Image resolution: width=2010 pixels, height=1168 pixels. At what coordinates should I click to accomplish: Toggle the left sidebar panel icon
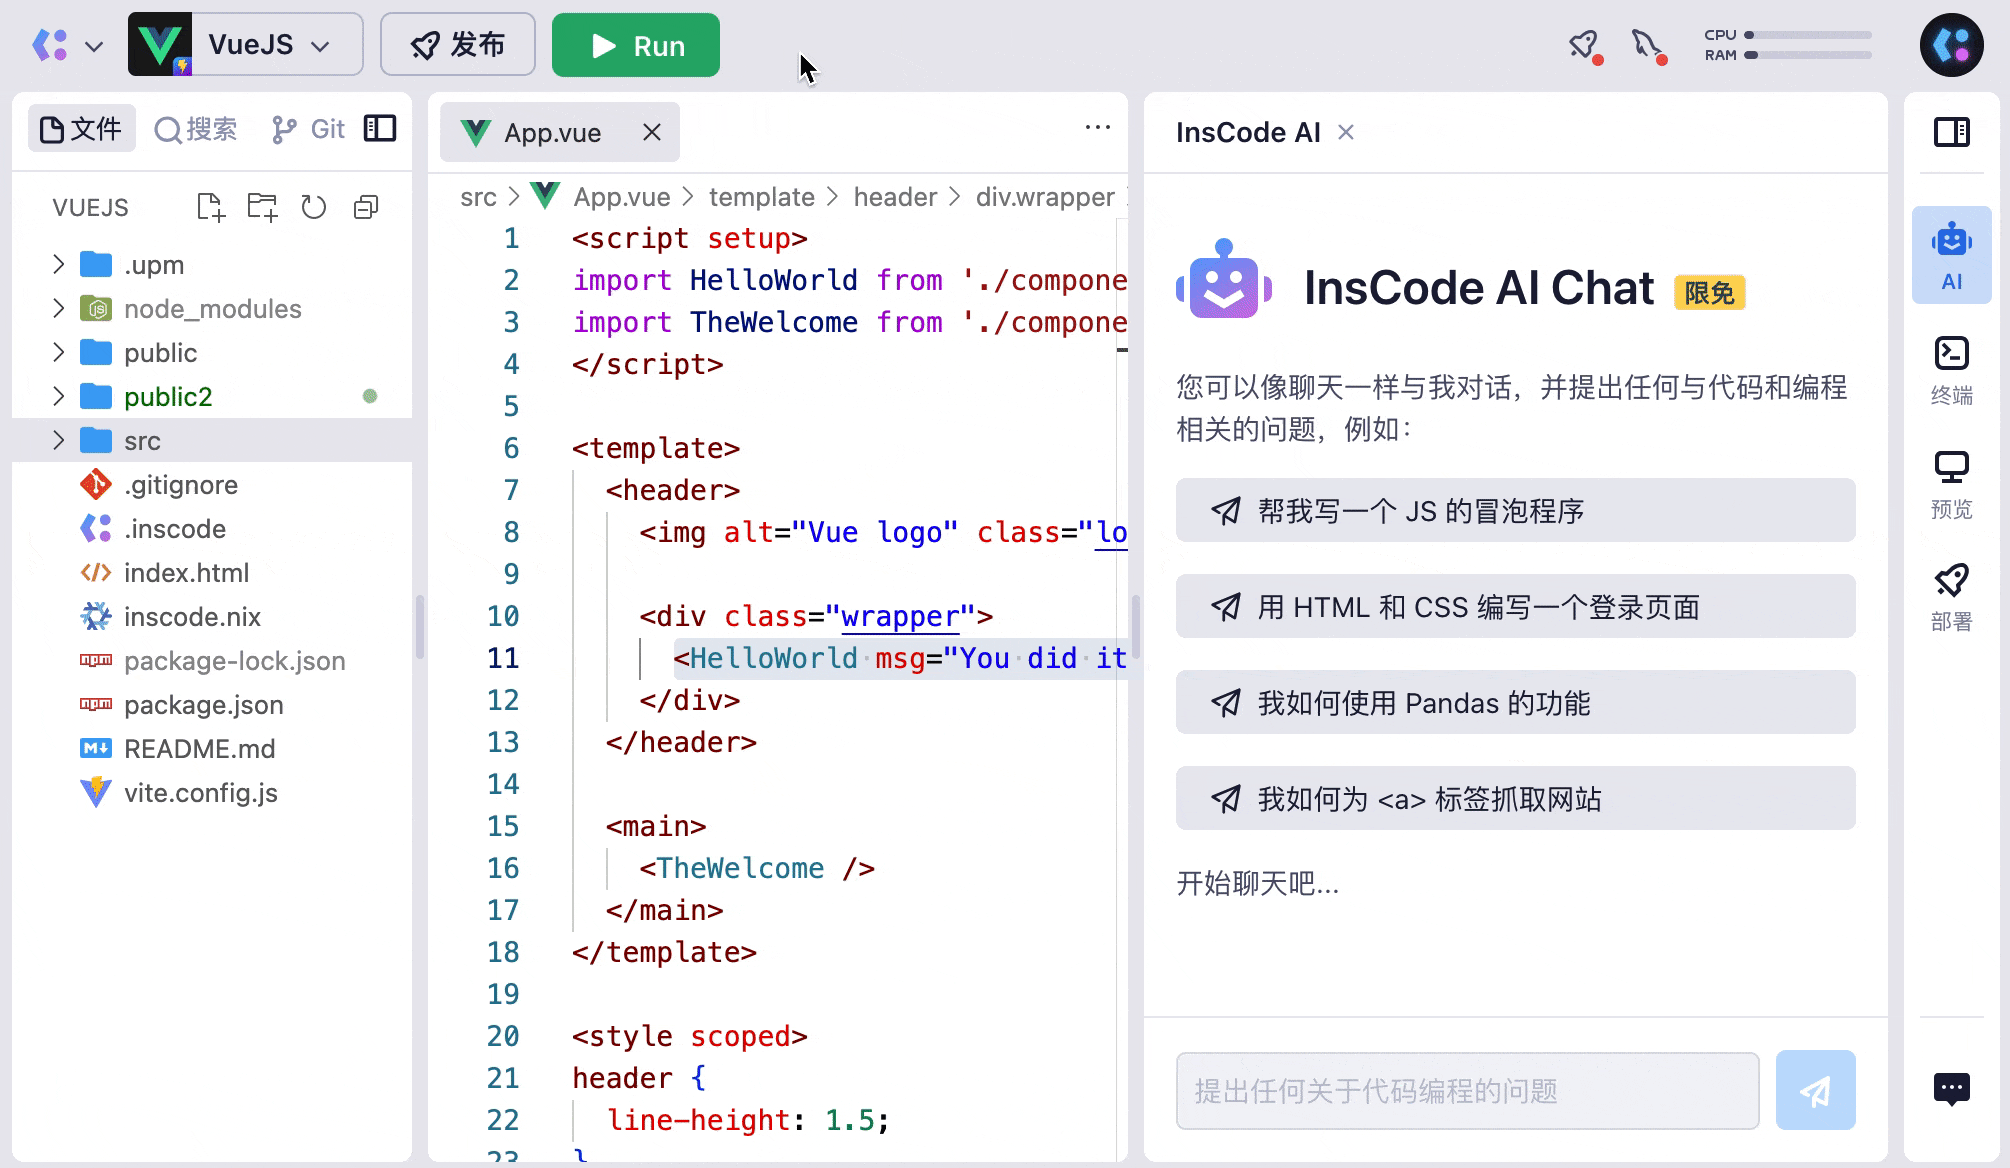click(x=380, y=128)
